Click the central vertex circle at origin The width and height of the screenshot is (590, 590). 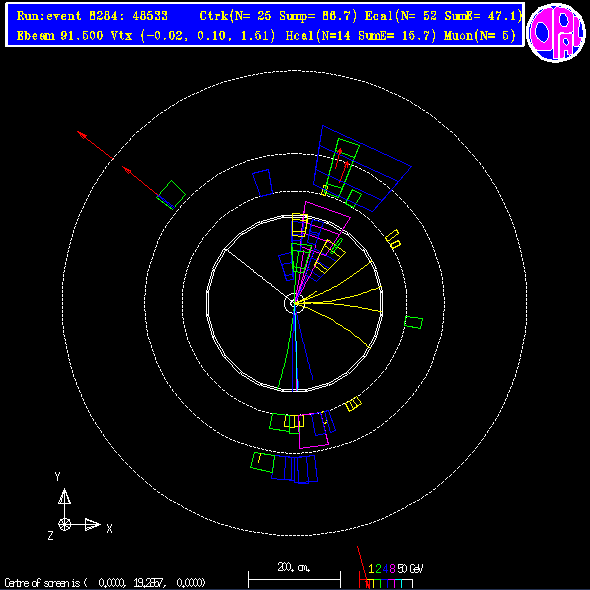294,303
